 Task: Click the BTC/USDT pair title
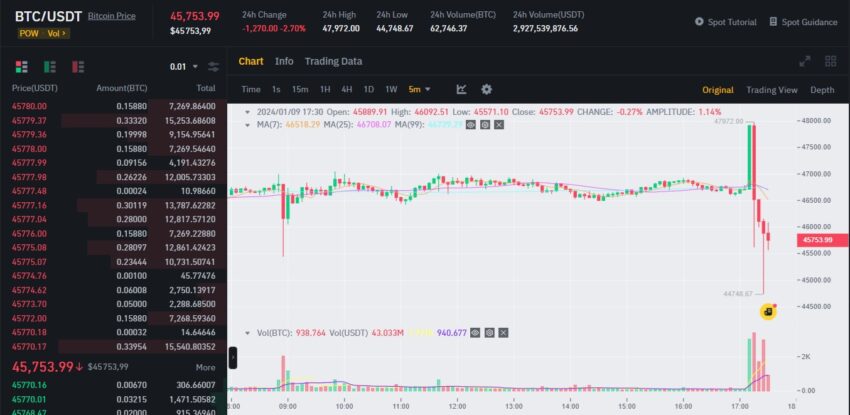pos(48,16)
